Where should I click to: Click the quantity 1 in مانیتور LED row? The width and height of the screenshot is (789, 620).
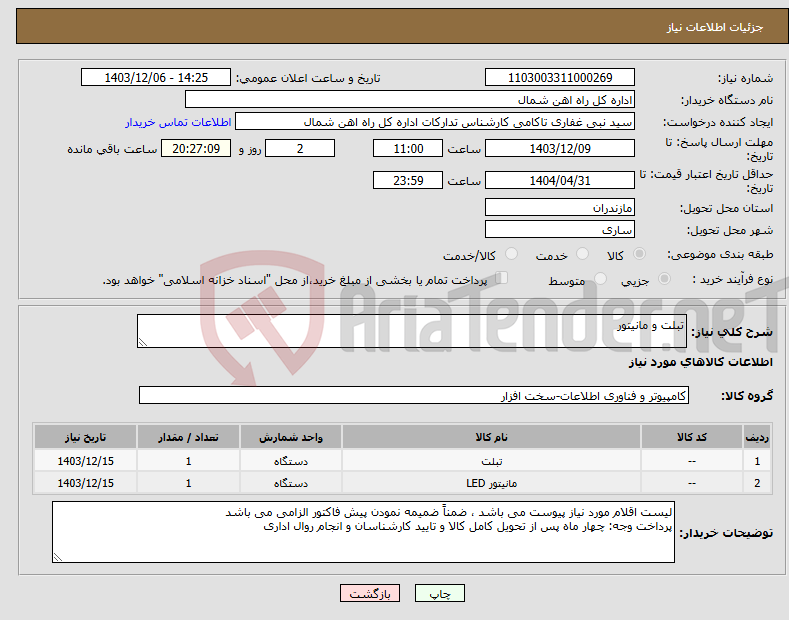coord(188,483)
